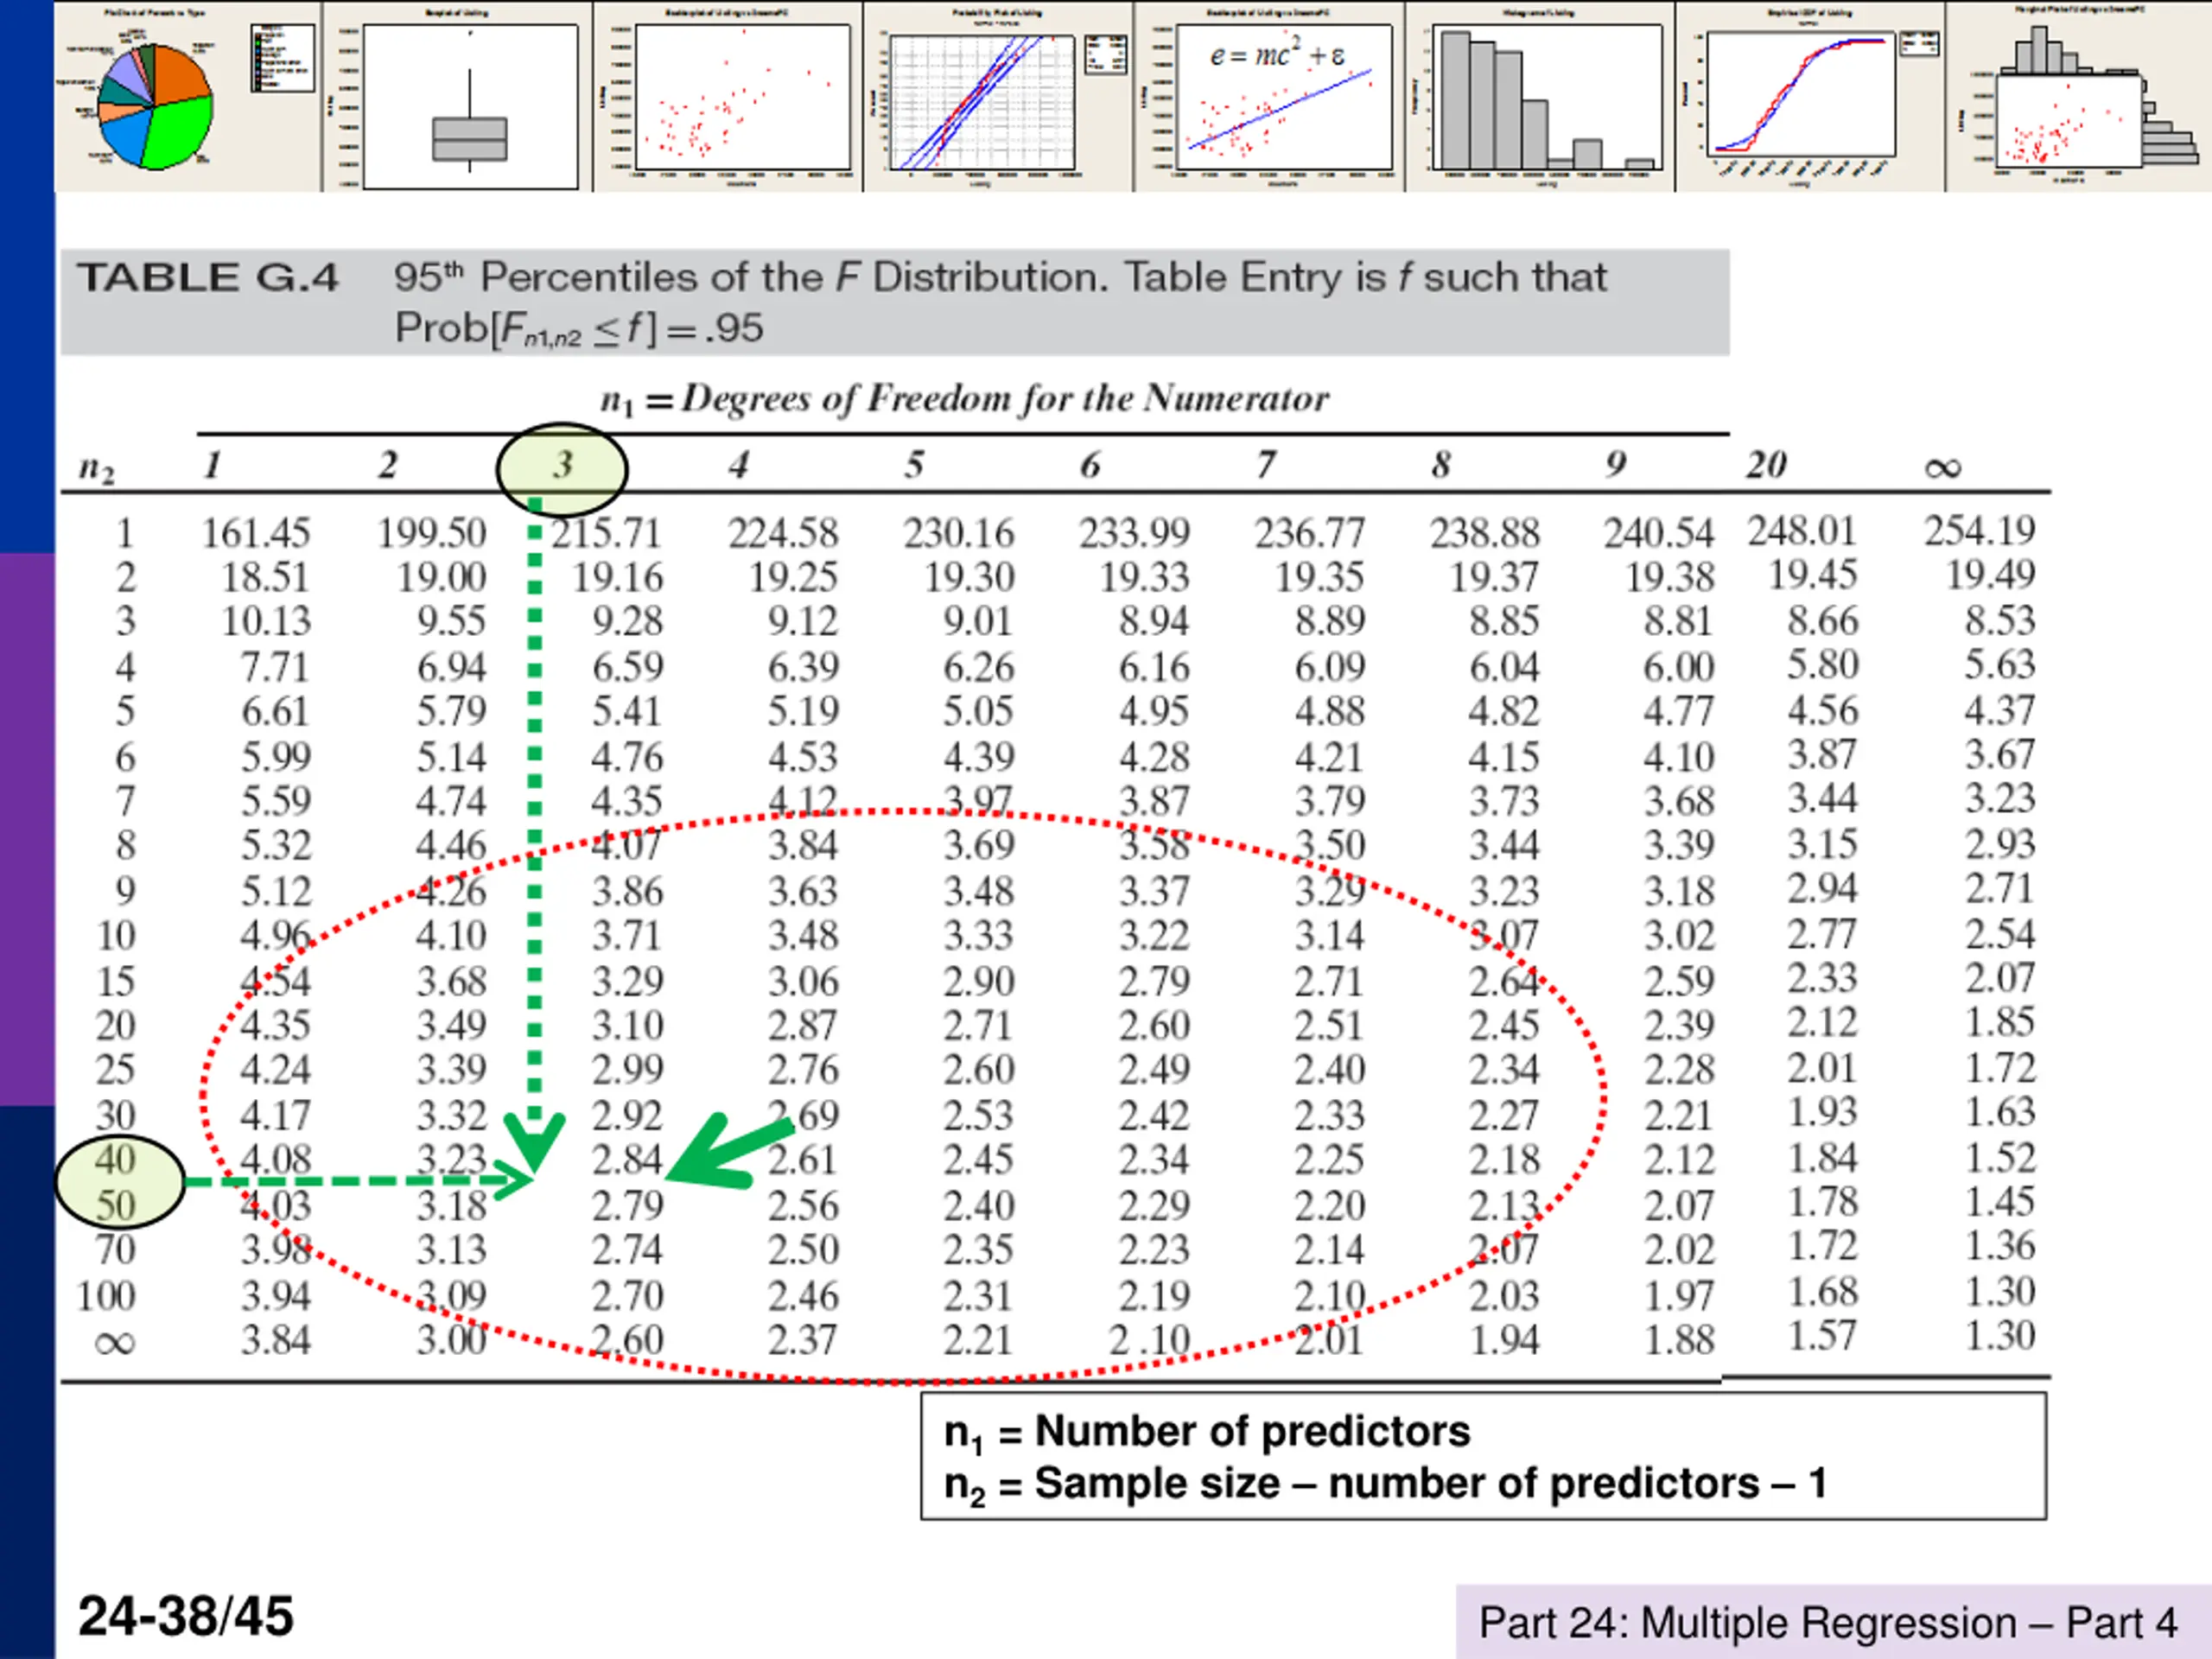This screenshot has height=1659, width=2212.
Task: Click the pie chart thumbnail
Action: (188, 97)
